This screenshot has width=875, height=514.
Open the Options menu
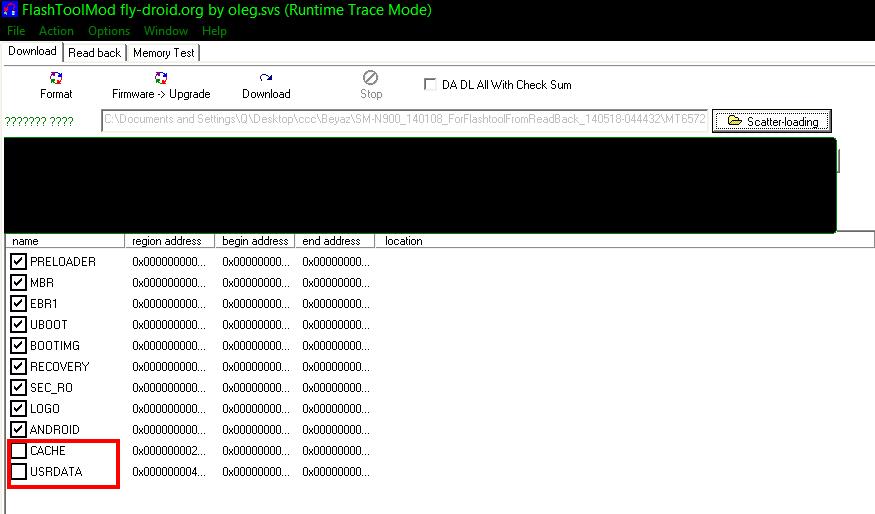point(109,31)
